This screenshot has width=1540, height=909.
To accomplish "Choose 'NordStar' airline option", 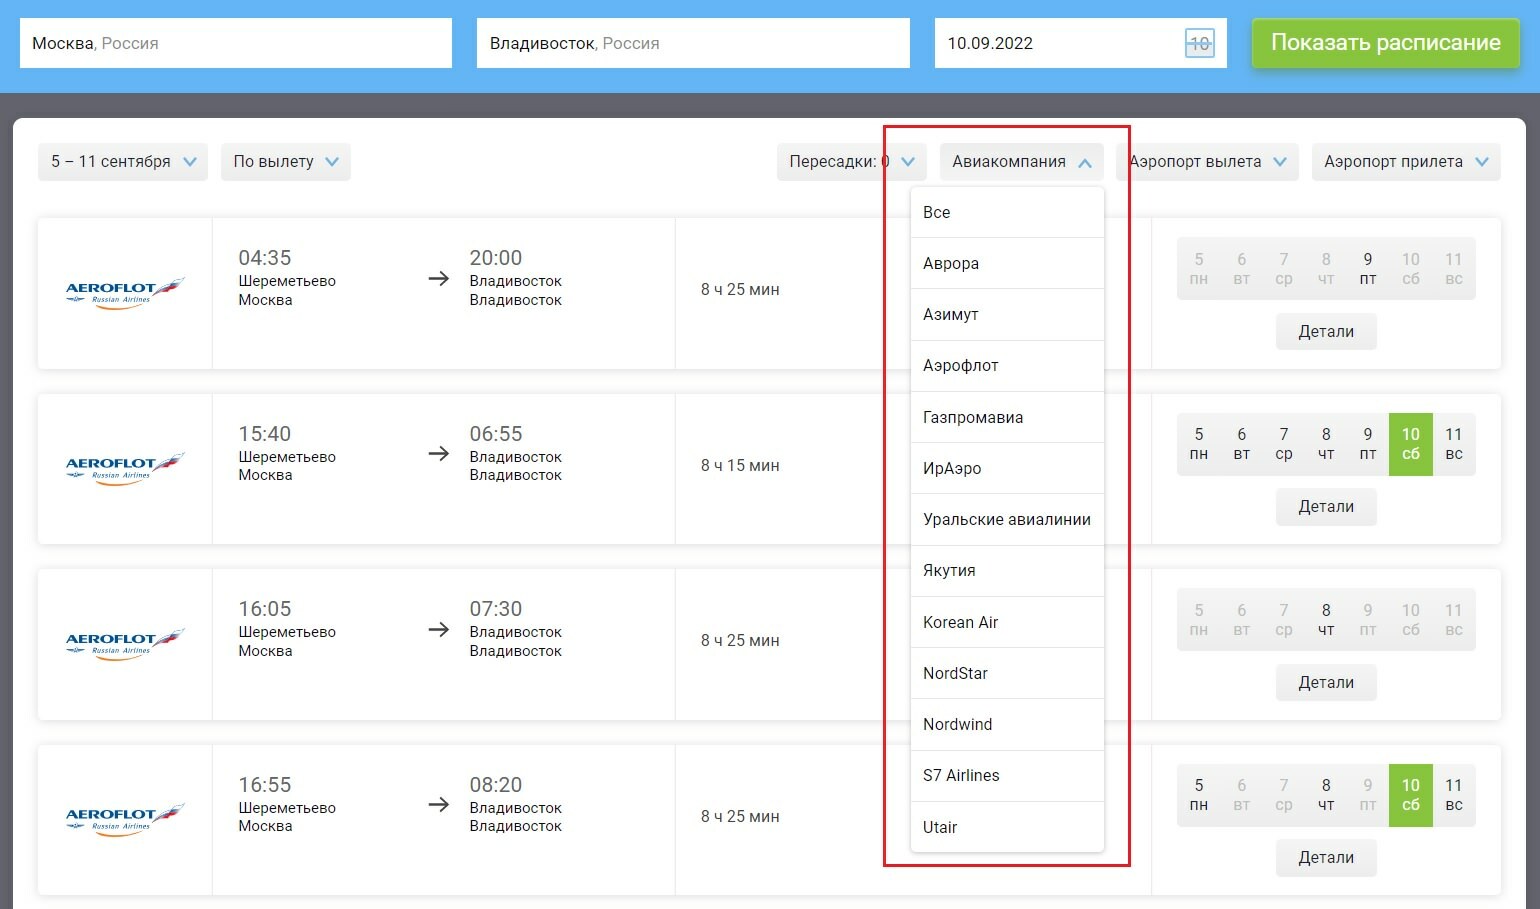I will (x=1007, y=673).
